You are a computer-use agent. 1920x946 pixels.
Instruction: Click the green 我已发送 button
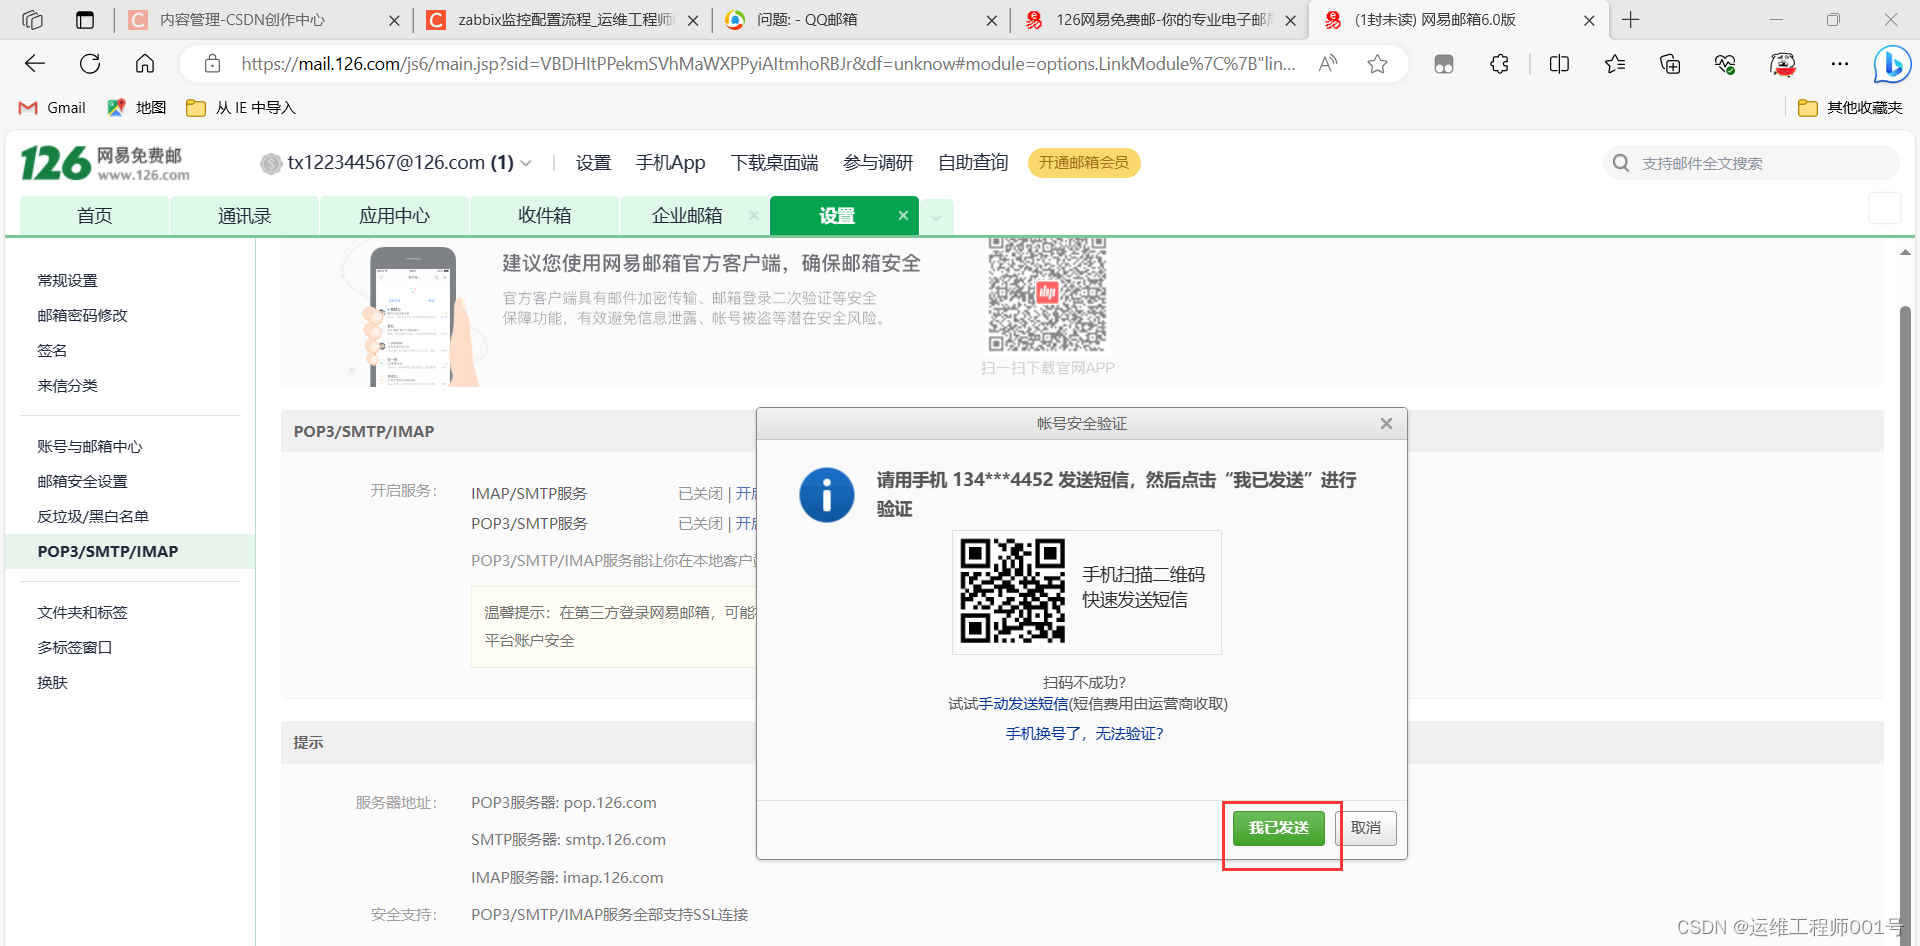point(1278,828)
